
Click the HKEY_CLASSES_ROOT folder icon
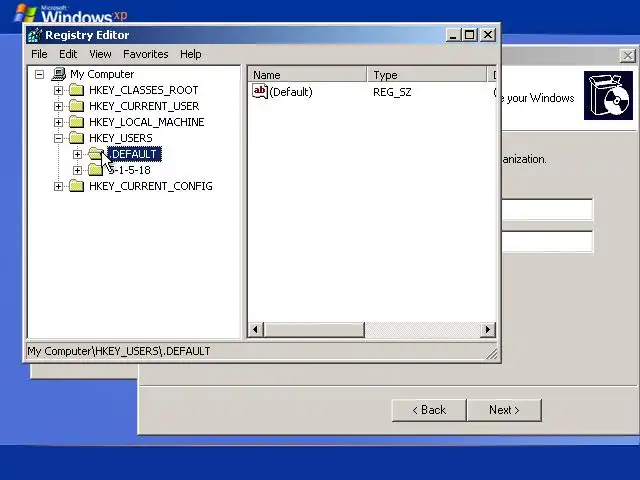coord(76,90)
